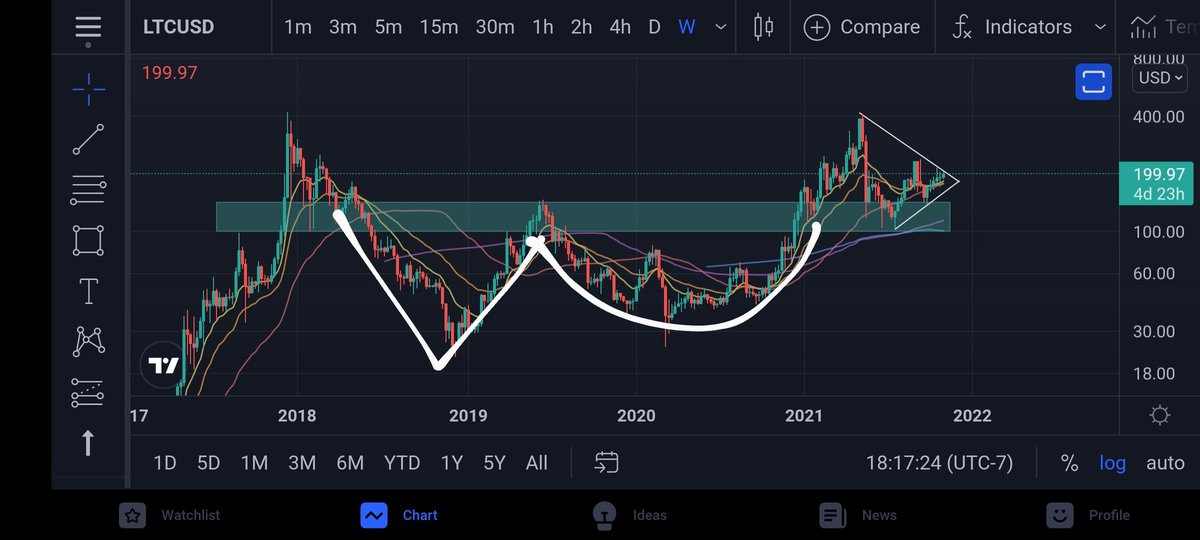The height and width of the screenshot is (540, 1200).
Task: Switch to the daily D timeframe
Action: tap(654, 27)
